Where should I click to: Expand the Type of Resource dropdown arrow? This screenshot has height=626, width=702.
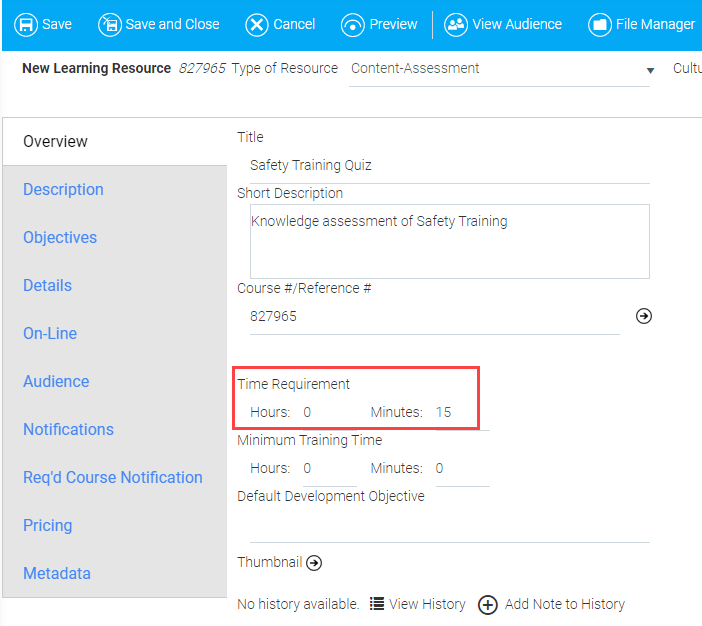650,70
